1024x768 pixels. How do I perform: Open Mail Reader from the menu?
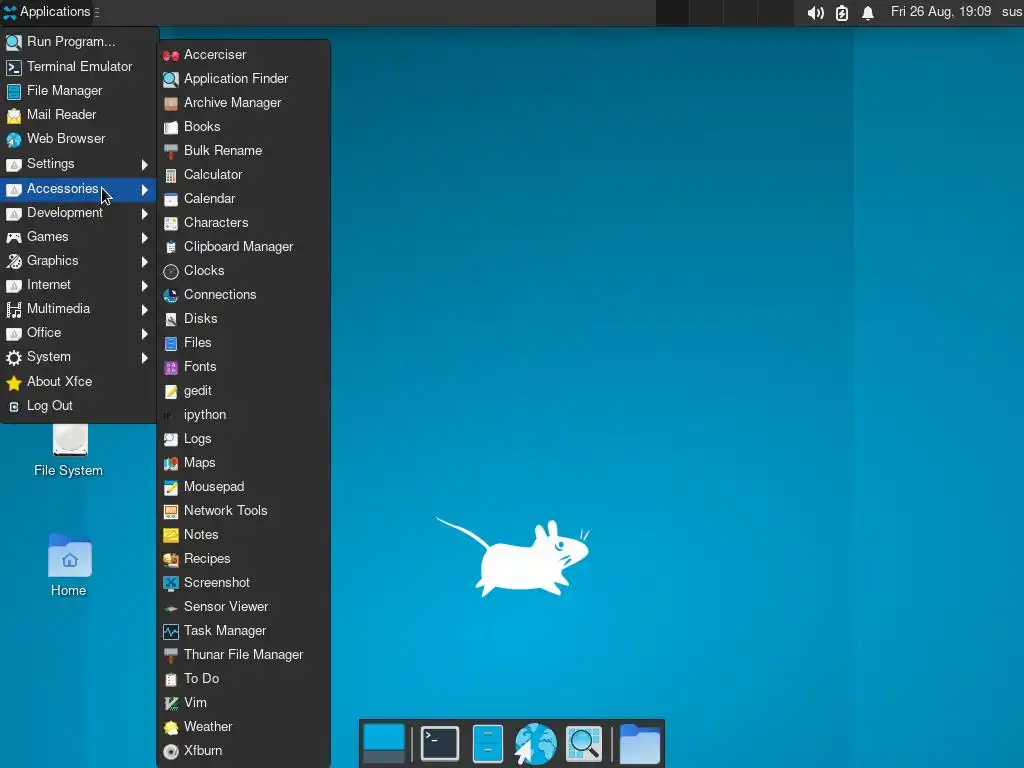[78, 115]
